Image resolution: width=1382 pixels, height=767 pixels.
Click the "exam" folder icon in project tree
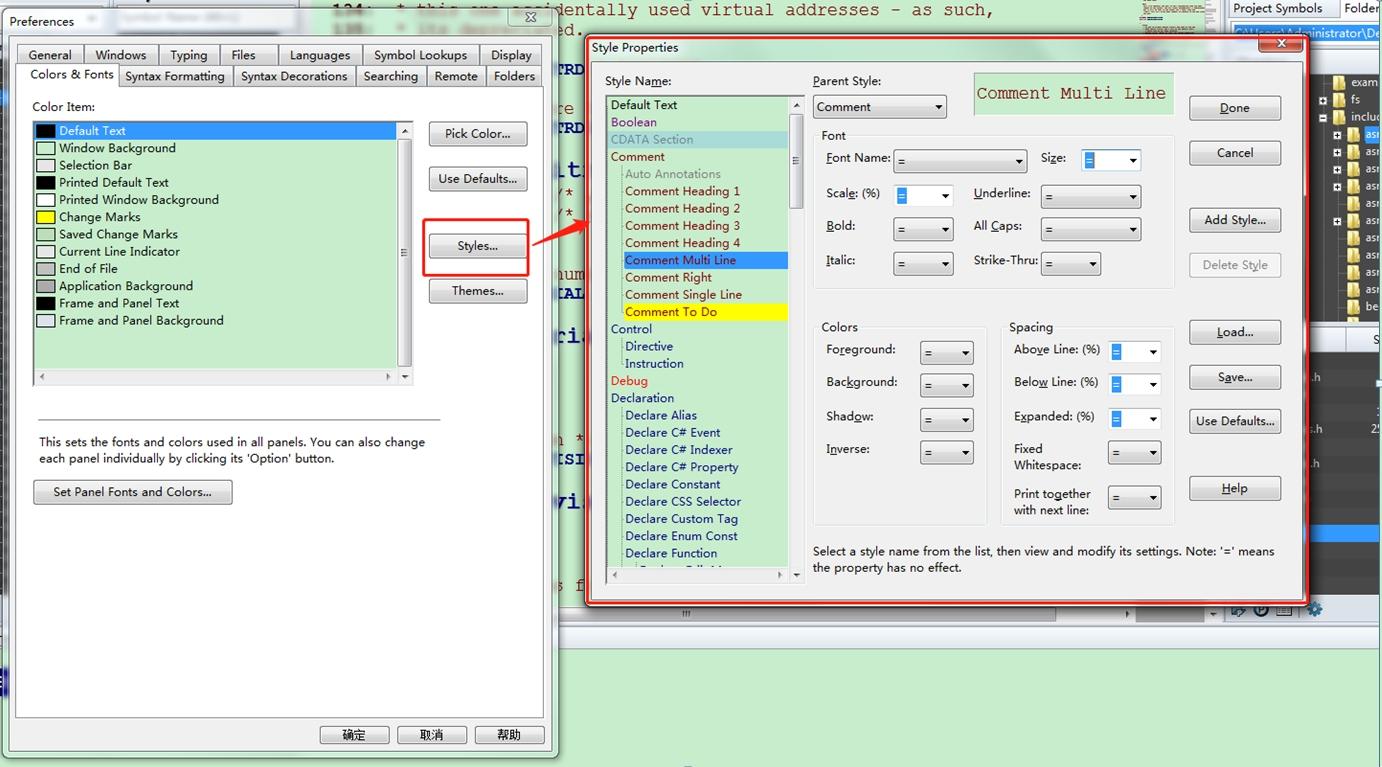(x=1339, y=83)
